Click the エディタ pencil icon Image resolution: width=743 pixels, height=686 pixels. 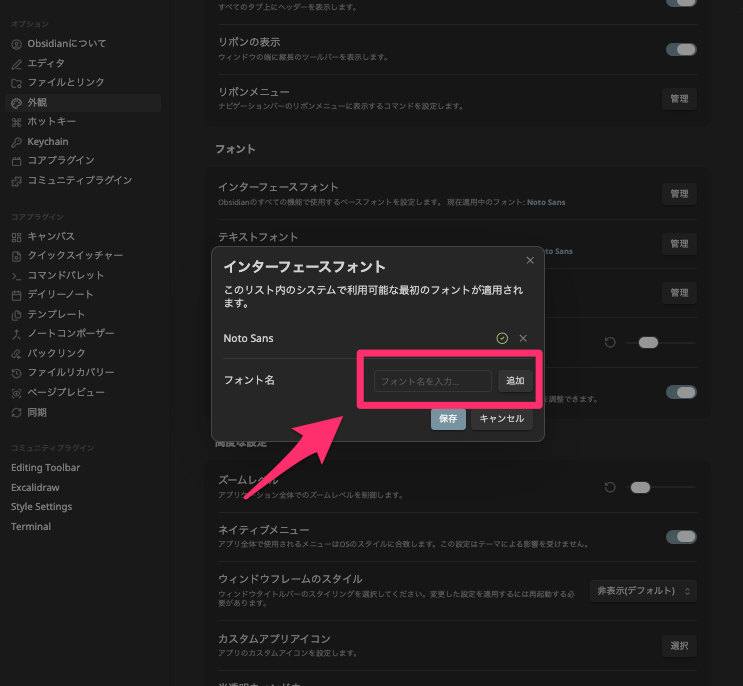[x=17, y=64]
